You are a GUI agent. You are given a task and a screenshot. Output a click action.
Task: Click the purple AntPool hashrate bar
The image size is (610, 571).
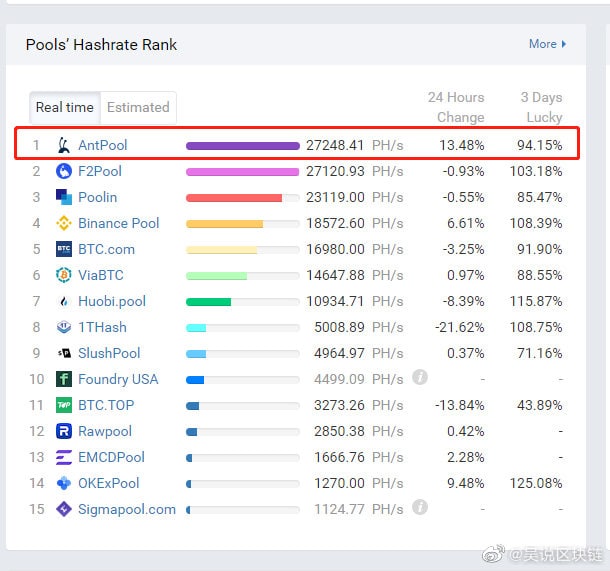(x=243, y=146)
